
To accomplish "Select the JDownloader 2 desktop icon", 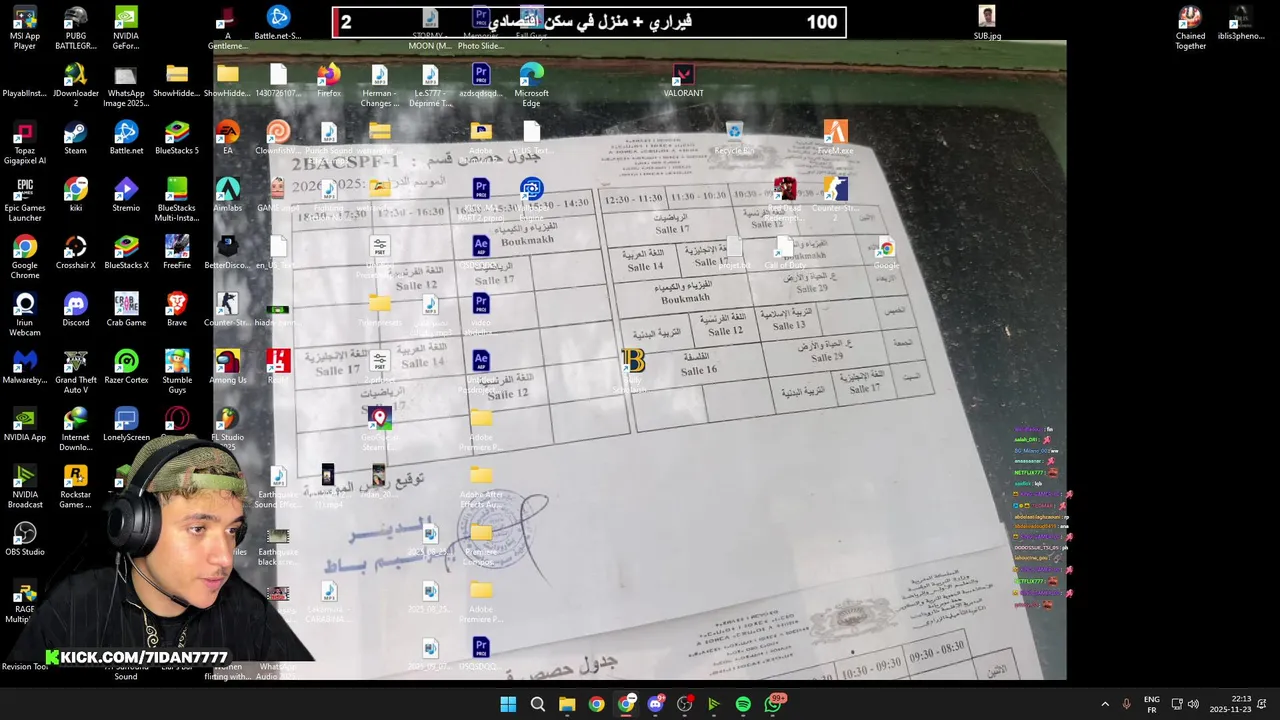I will pyautogui.click(x=75, y=85).
